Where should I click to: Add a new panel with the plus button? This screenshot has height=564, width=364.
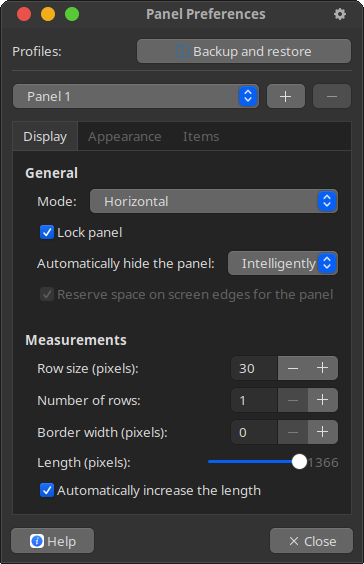286,96
